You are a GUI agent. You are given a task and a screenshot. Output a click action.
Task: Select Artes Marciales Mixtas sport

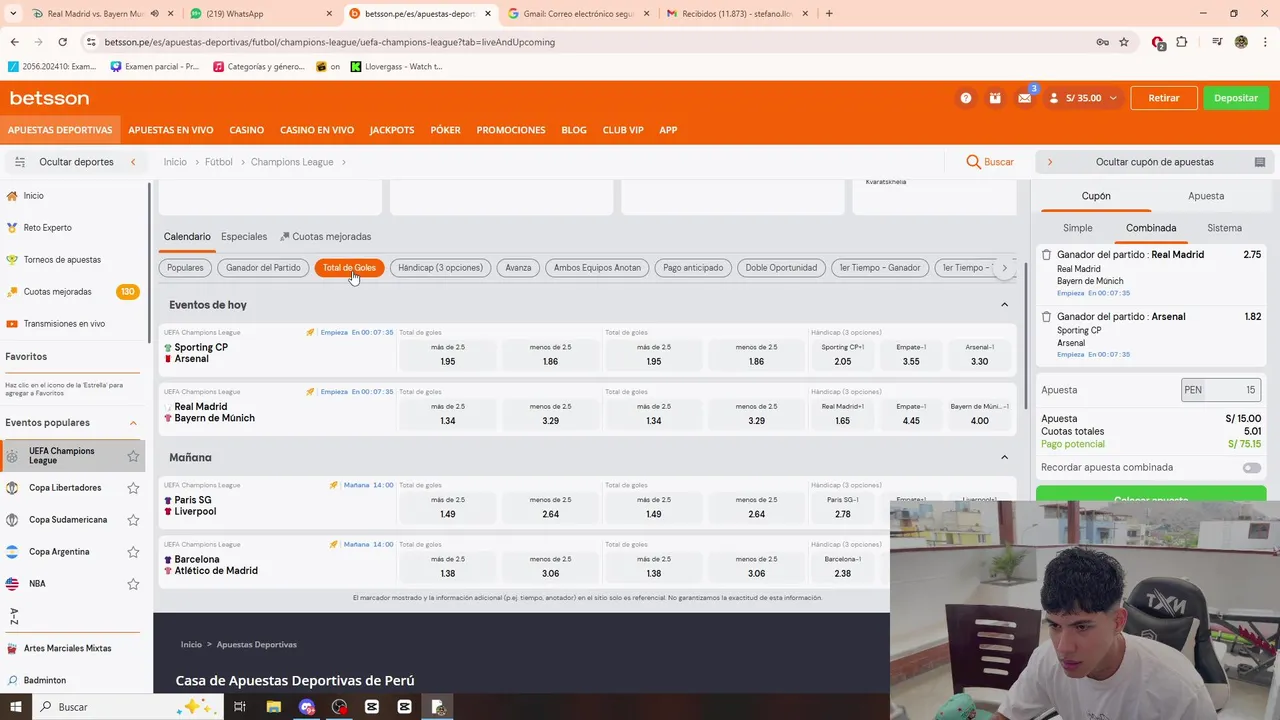(67, 648)
